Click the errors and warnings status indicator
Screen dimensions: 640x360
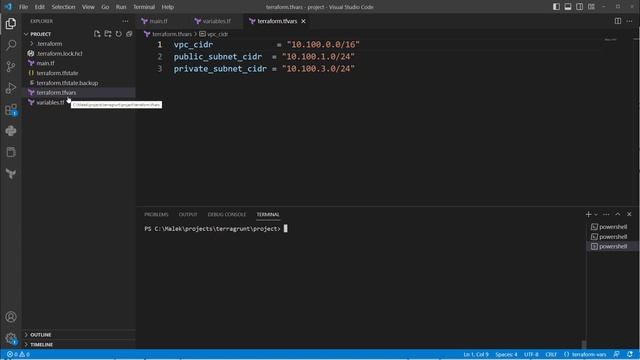18,354
